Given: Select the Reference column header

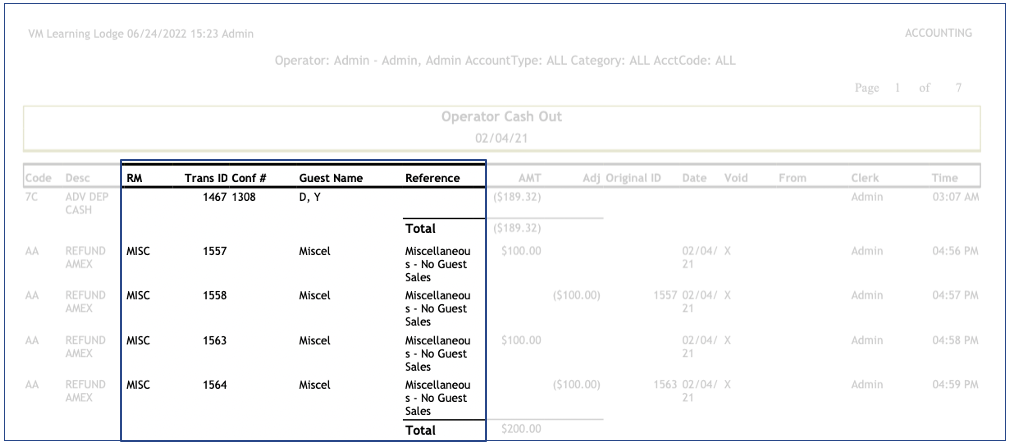Looking at the screenshot, I should pyautogui.click(x=432, y=178).
